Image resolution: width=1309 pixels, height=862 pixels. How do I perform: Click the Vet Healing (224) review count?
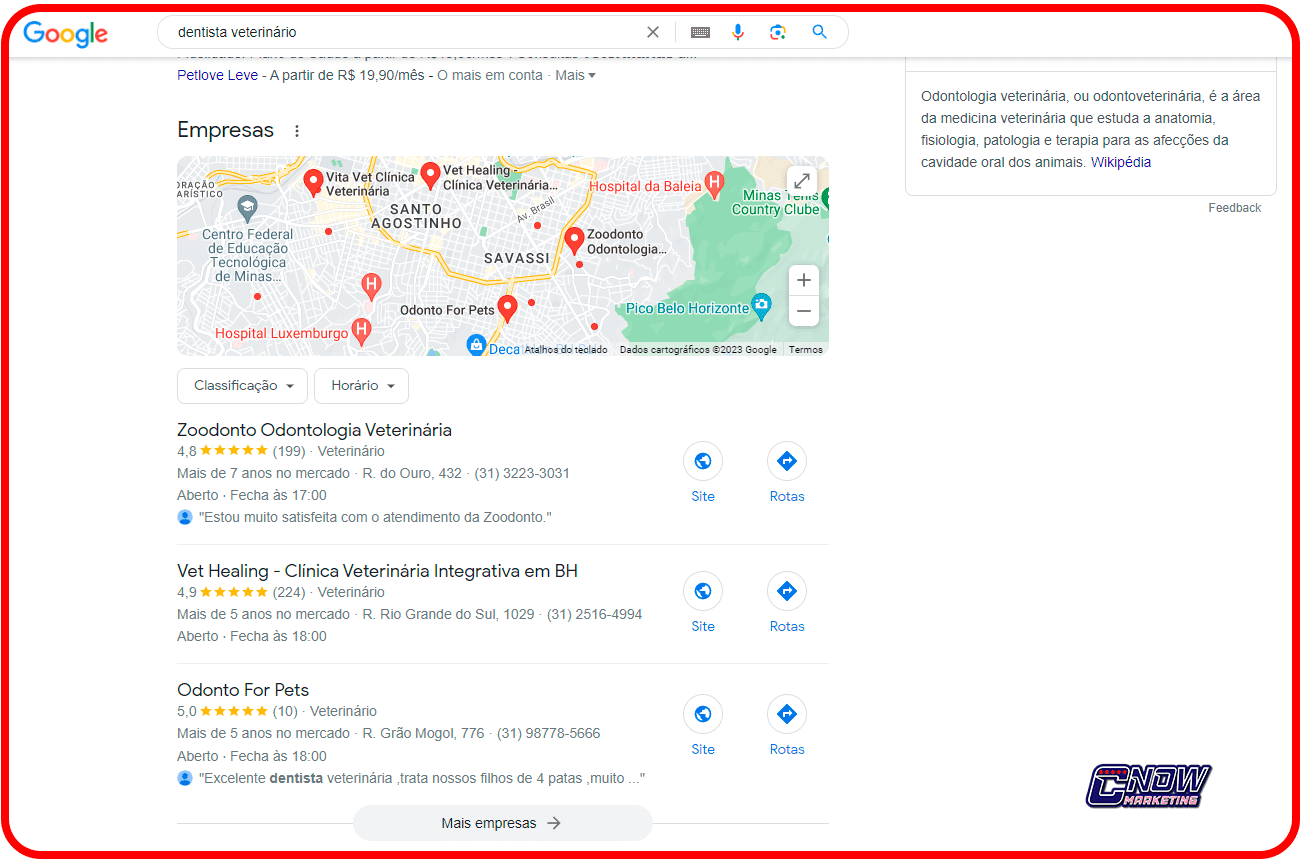289,592
